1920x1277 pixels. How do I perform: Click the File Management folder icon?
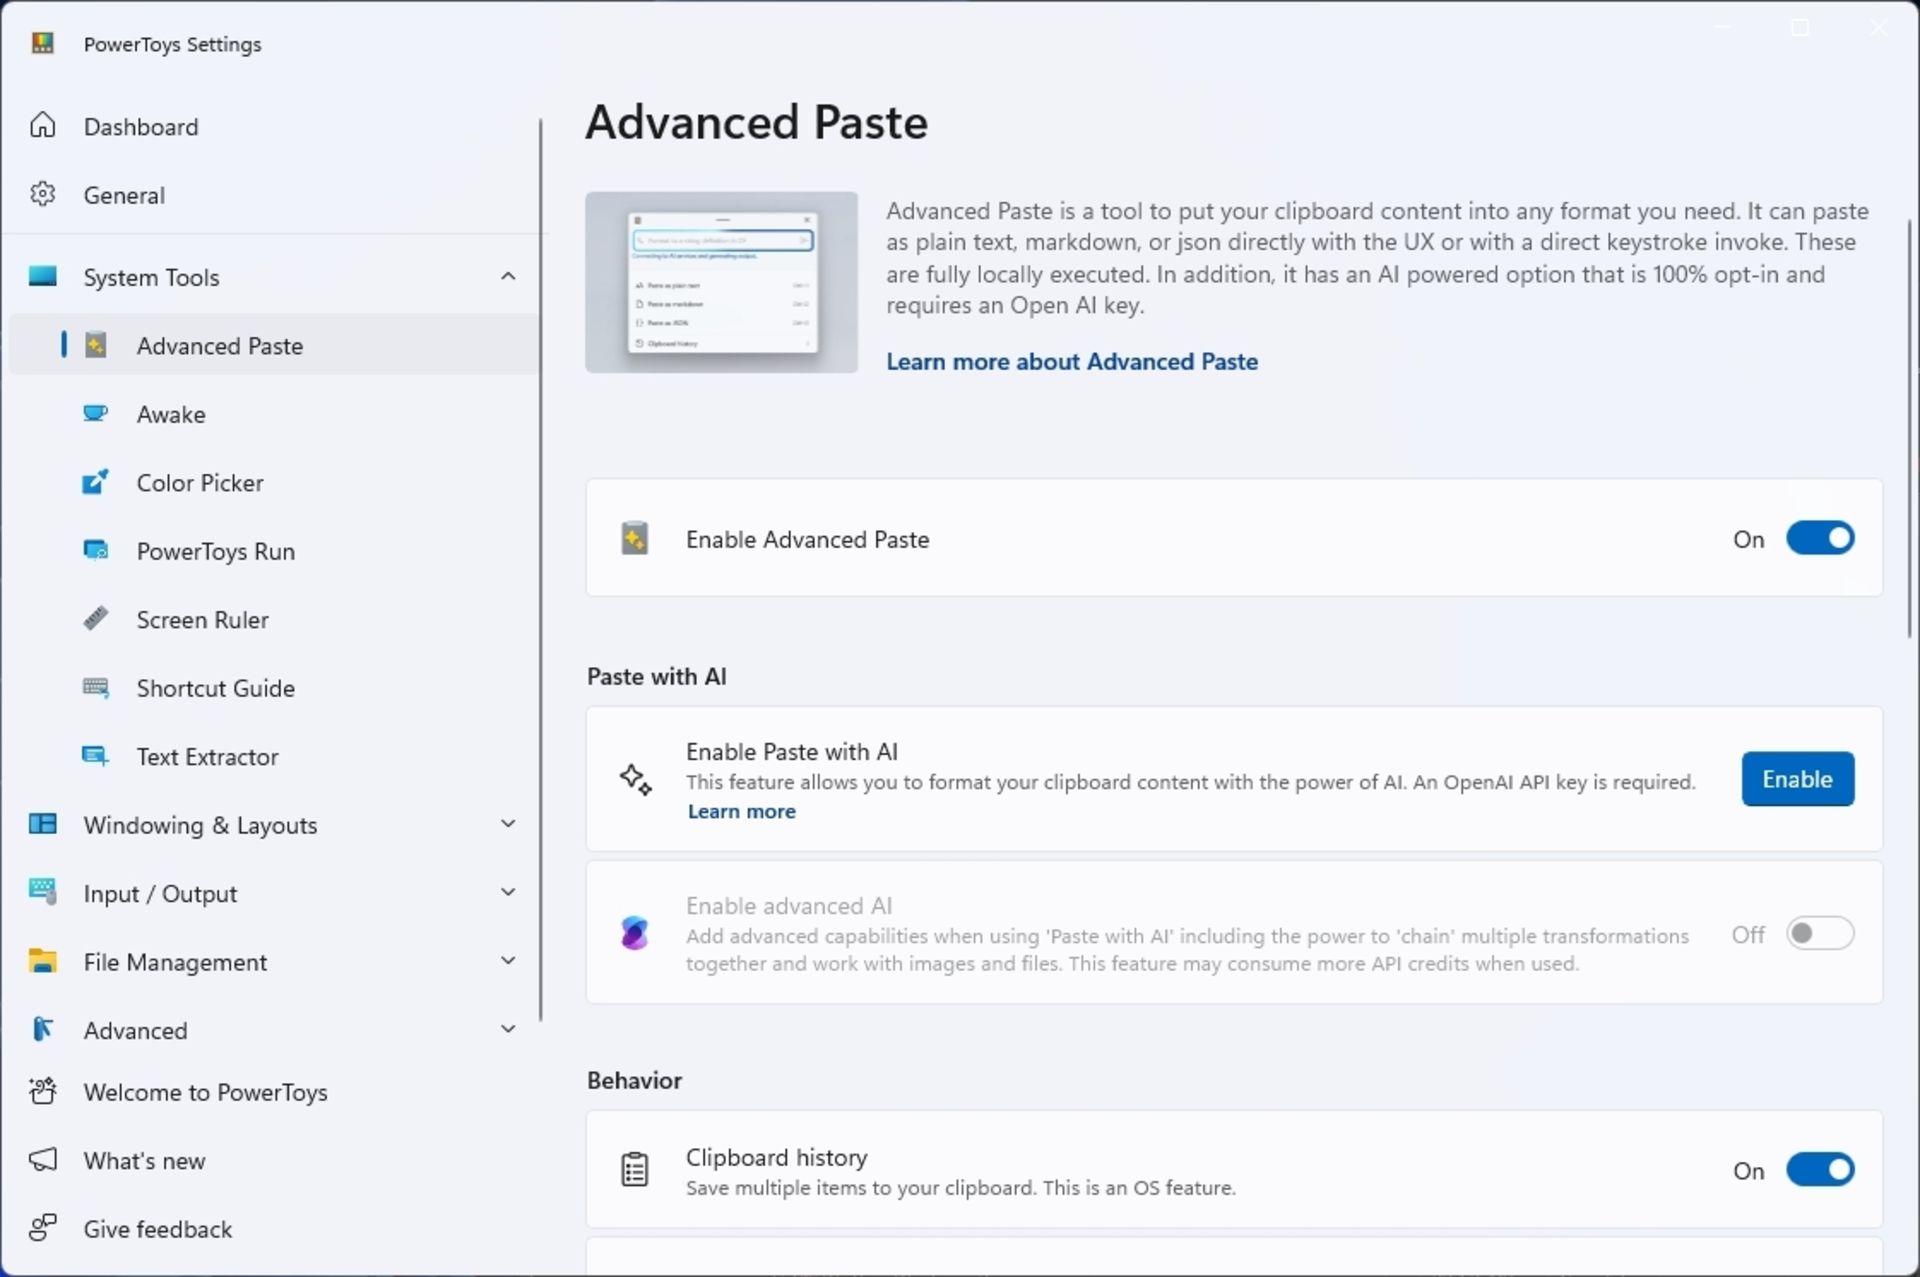[x=42, y=961]
